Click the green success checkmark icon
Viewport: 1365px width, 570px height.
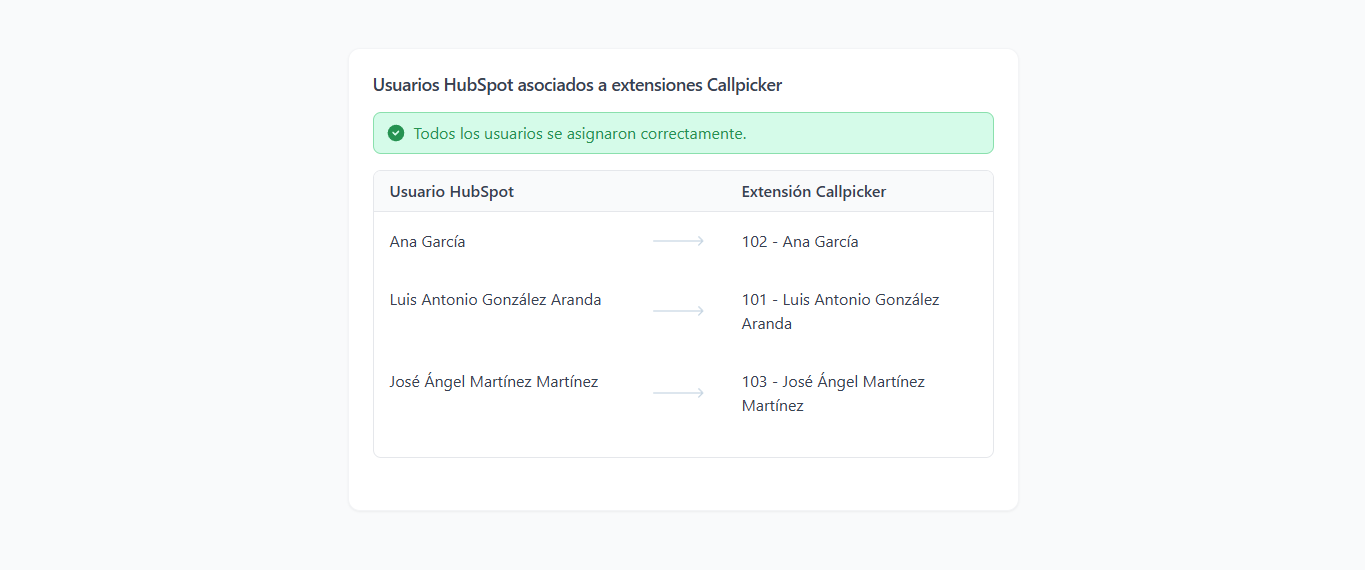[396, 133]
